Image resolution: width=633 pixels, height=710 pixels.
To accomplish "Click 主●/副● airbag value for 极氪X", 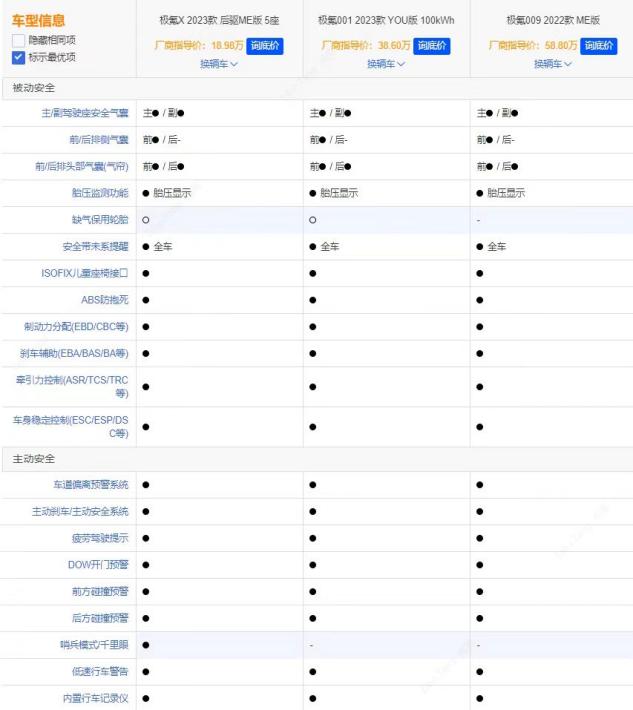I will (163, 113).
